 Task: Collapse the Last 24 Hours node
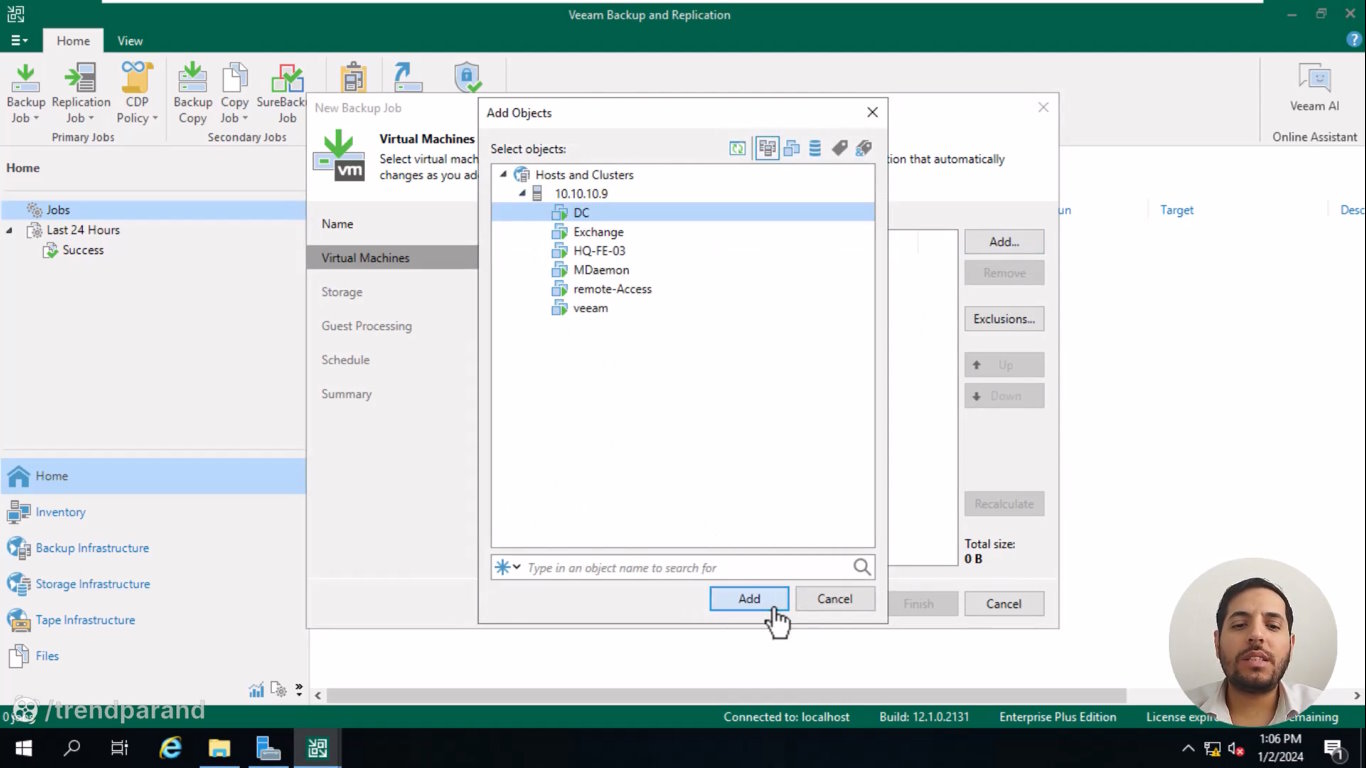10,230
